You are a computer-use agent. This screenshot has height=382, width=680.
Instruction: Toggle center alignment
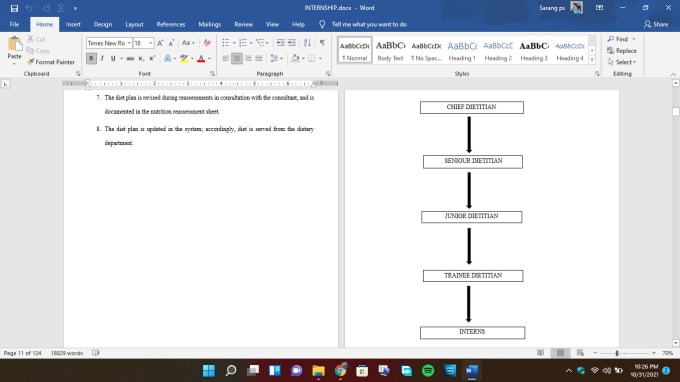pyautogui.click(x=237, y=58)
